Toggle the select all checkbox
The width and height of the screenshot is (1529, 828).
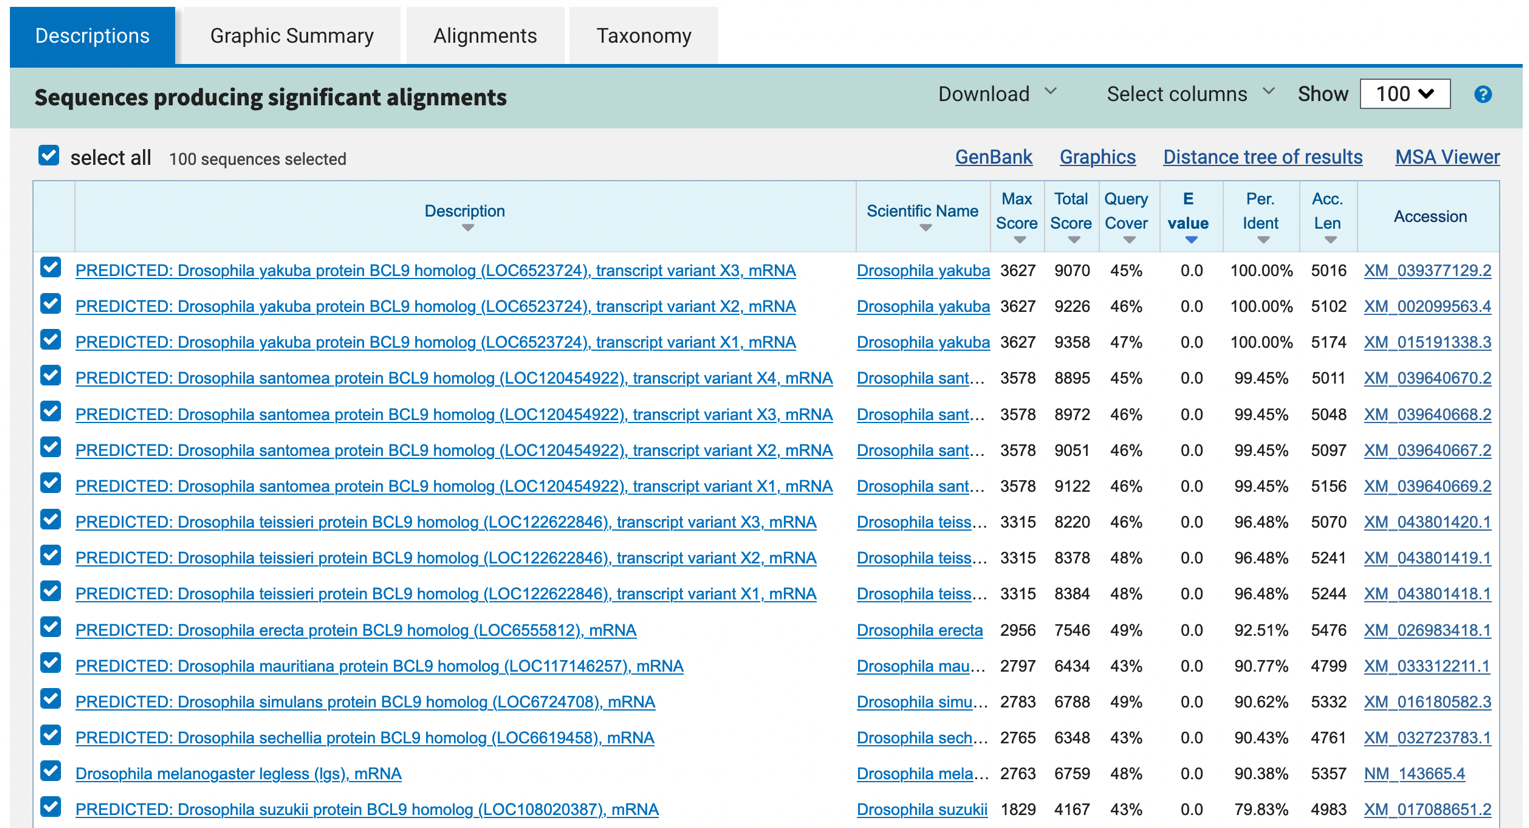click(x=49, y=156)
